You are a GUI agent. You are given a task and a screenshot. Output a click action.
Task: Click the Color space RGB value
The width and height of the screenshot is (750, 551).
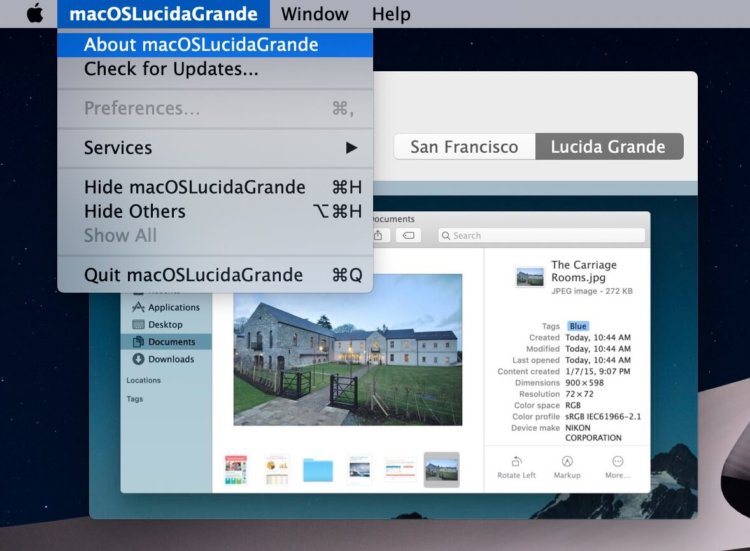[x=573, y=405]
